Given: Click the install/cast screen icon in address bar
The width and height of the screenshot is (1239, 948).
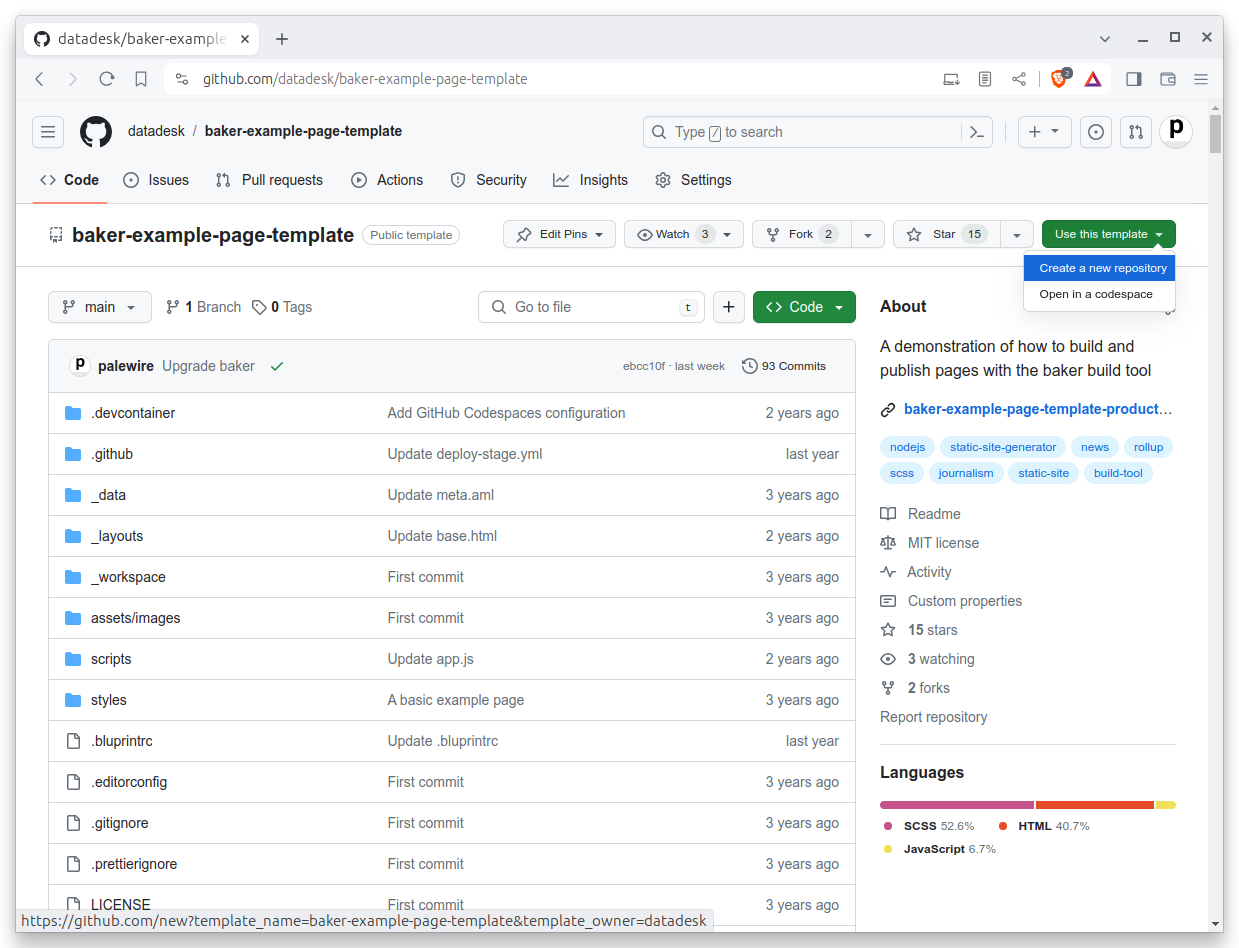Looking at the screenshot, I should [951, 79].
